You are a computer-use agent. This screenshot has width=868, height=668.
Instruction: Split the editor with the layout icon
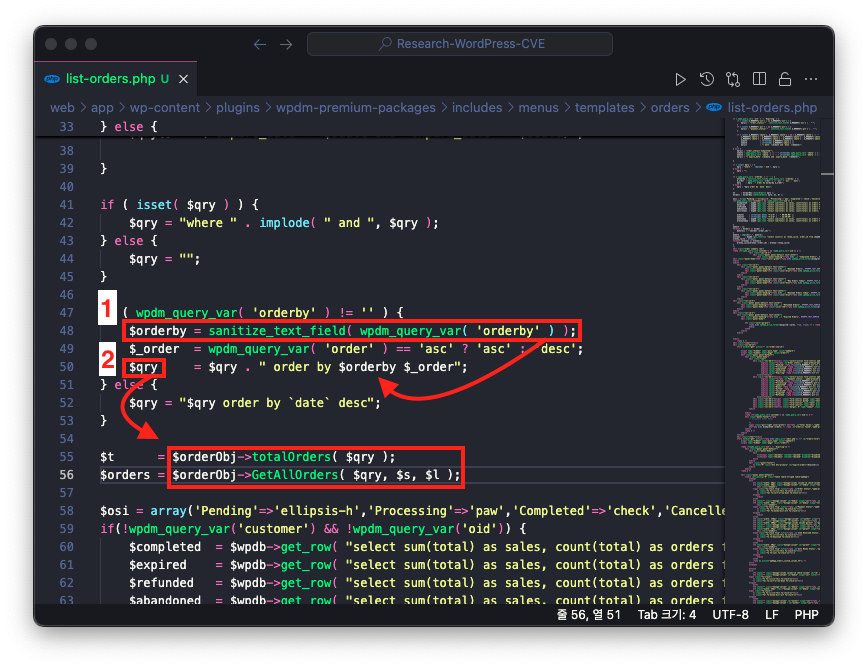click(760, 80)
